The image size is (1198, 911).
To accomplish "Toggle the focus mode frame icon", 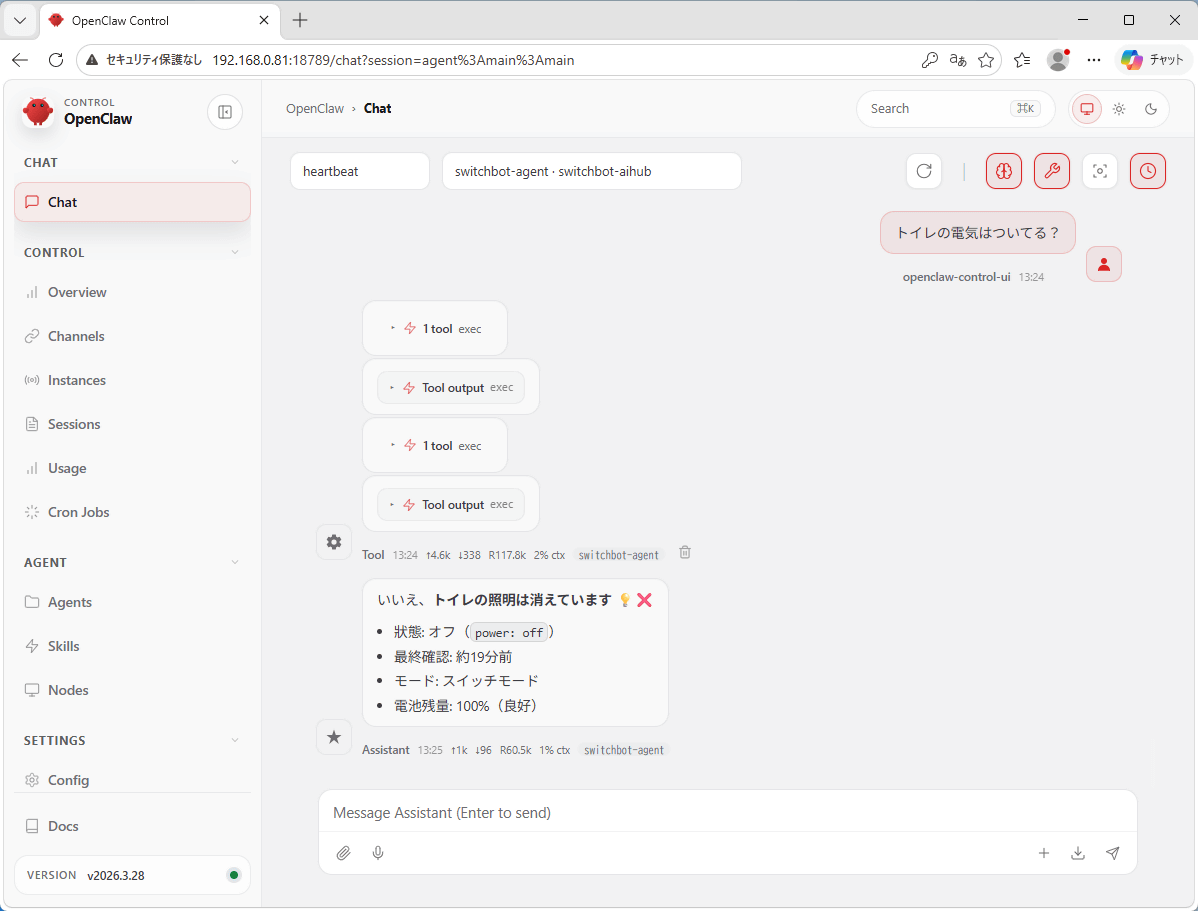I will click(x=1099, y=171).
